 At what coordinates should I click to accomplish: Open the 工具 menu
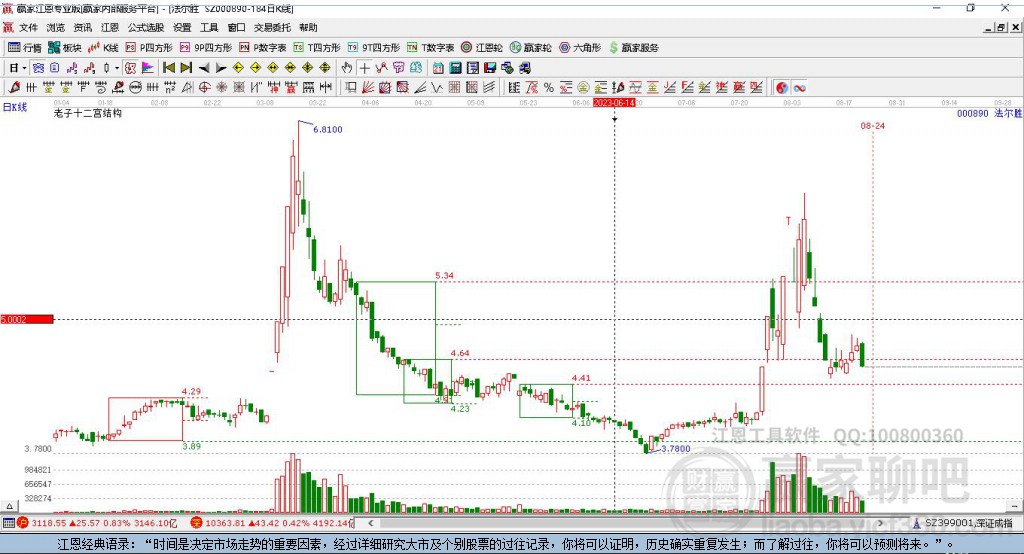(x=209, y=27)
